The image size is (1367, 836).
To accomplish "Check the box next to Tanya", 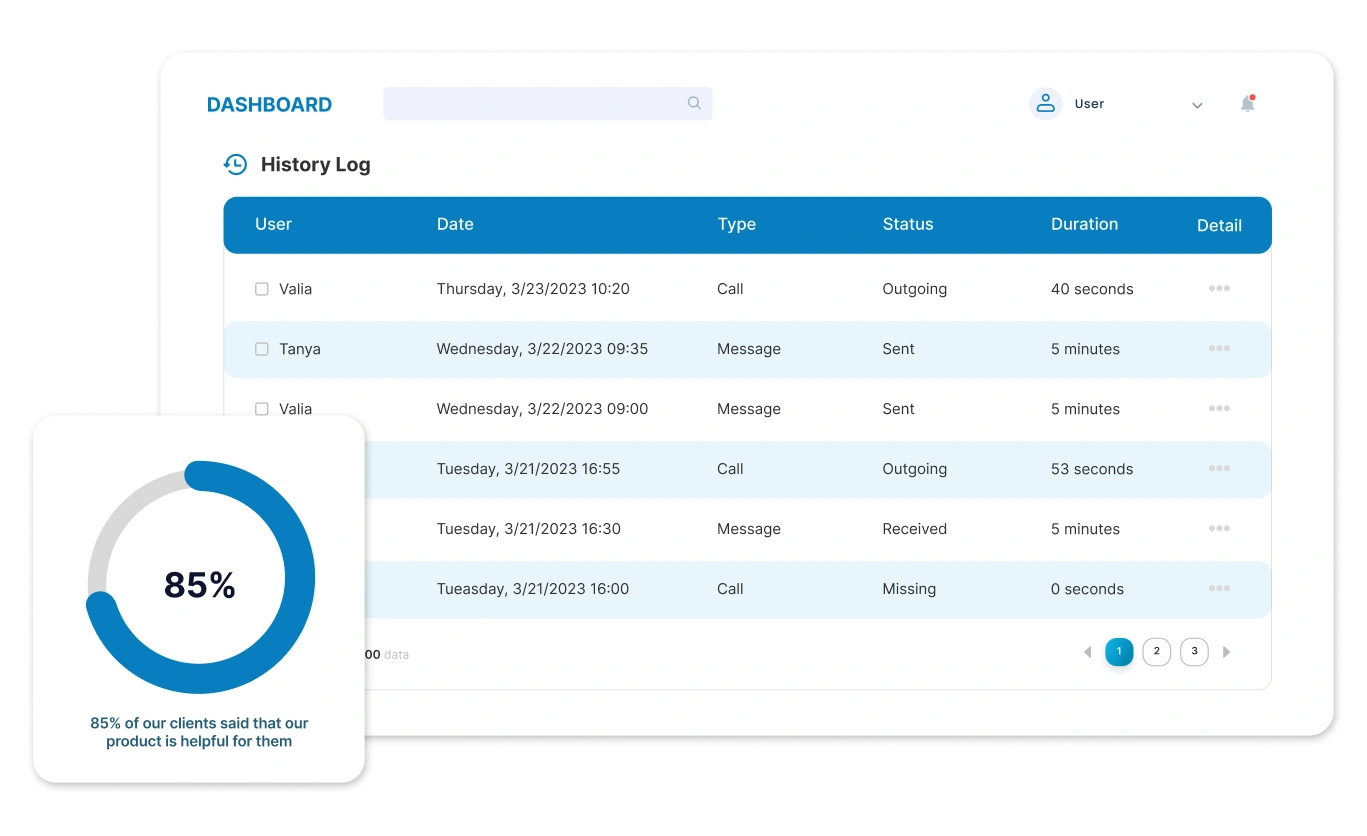I will point(262,349).
